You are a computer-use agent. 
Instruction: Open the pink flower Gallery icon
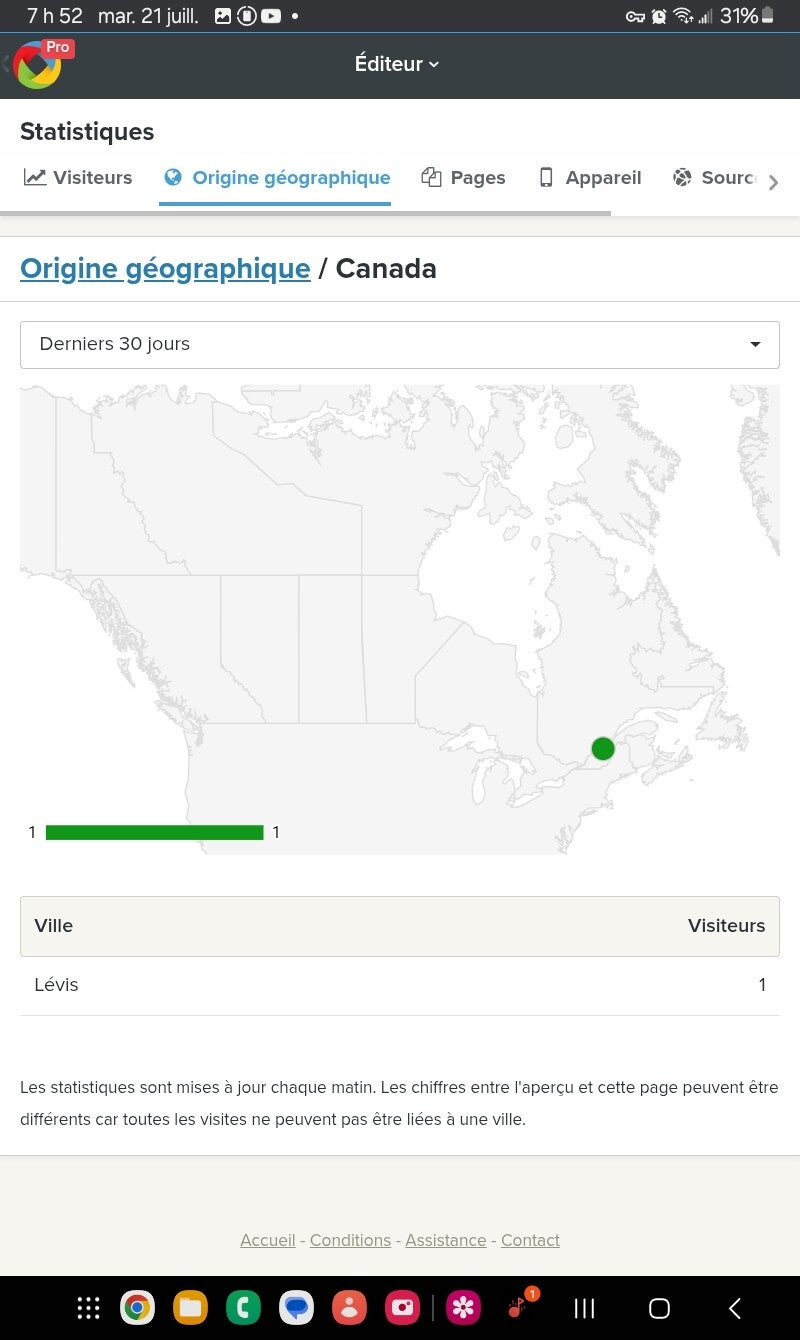(463, 1307)
